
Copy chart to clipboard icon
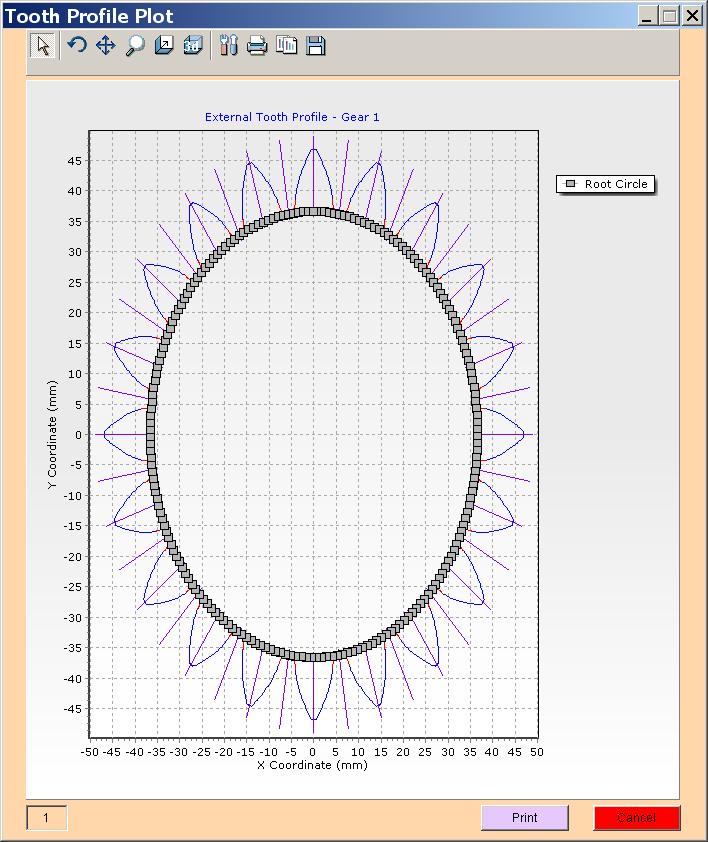click(x=286, y=45)
